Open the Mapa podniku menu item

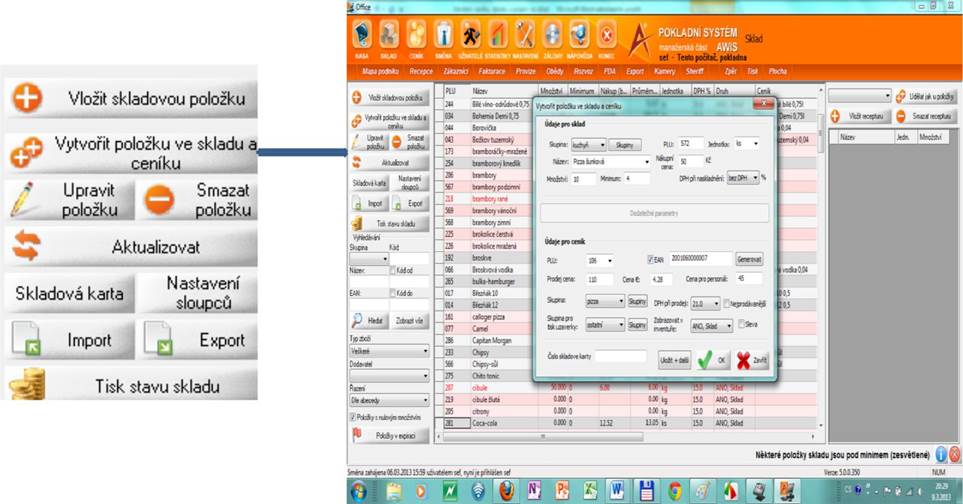pos(380,71)
